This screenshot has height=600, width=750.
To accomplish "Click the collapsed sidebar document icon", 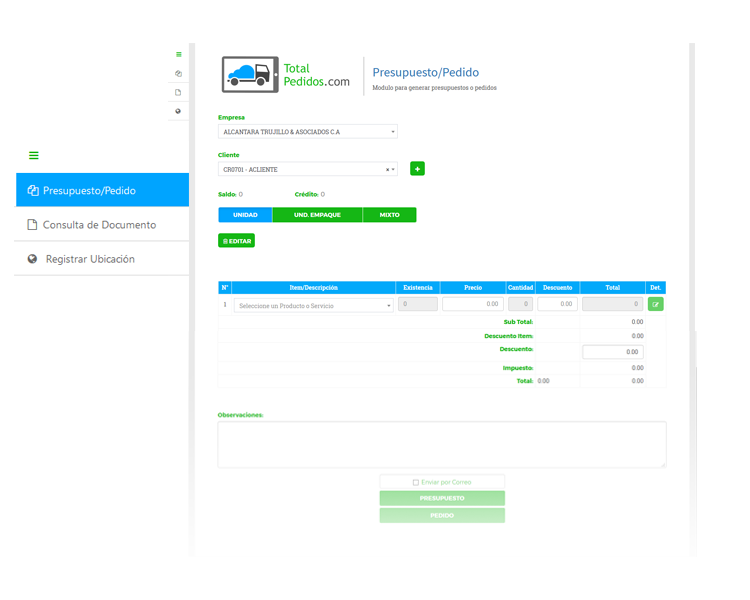I will click(178, 92).
